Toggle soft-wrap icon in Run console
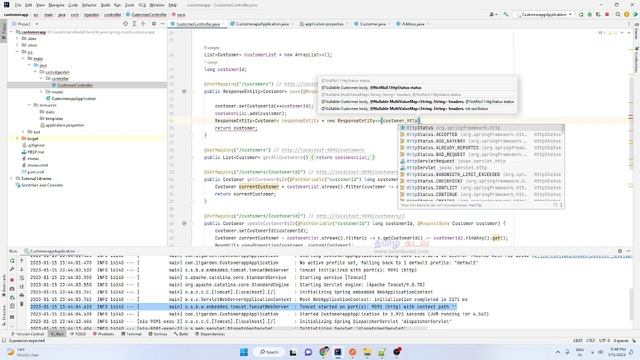 point(22,278)
